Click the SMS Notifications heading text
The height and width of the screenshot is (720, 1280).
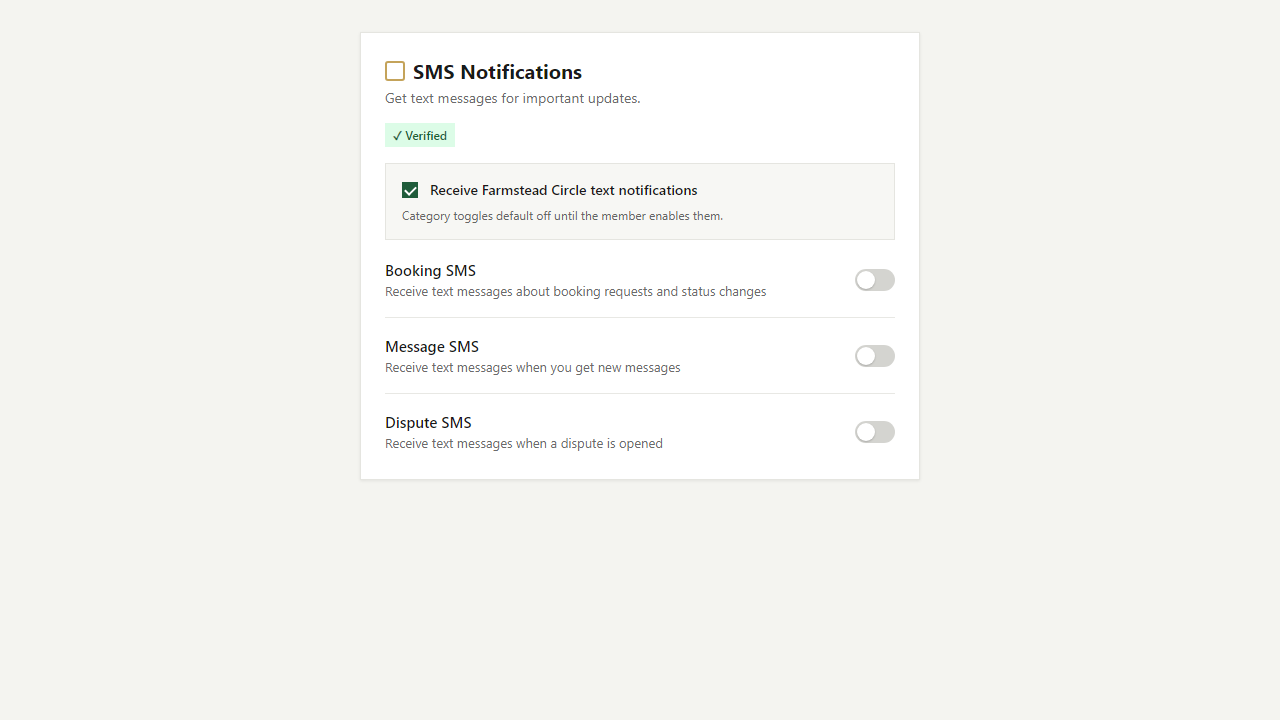pyautogui.click(x=497, y=72)
